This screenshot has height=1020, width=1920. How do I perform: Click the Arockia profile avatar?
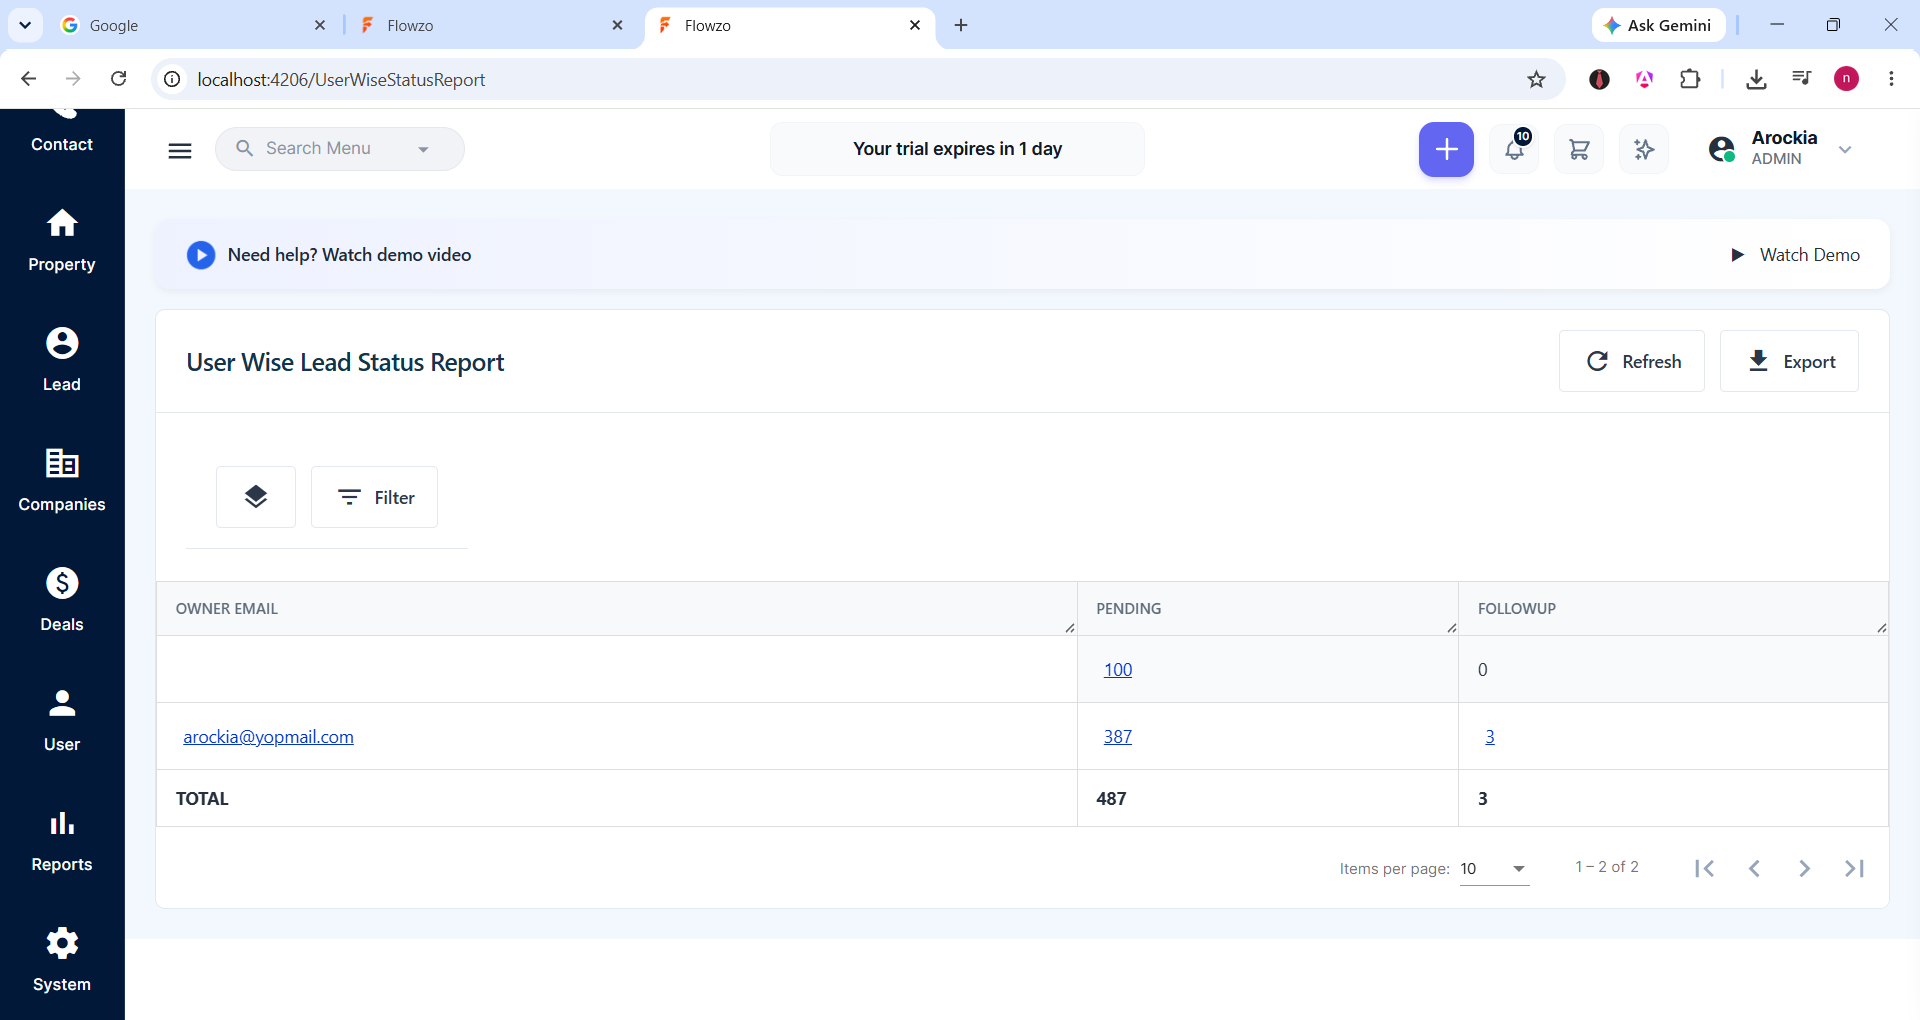coord(1722,150)
